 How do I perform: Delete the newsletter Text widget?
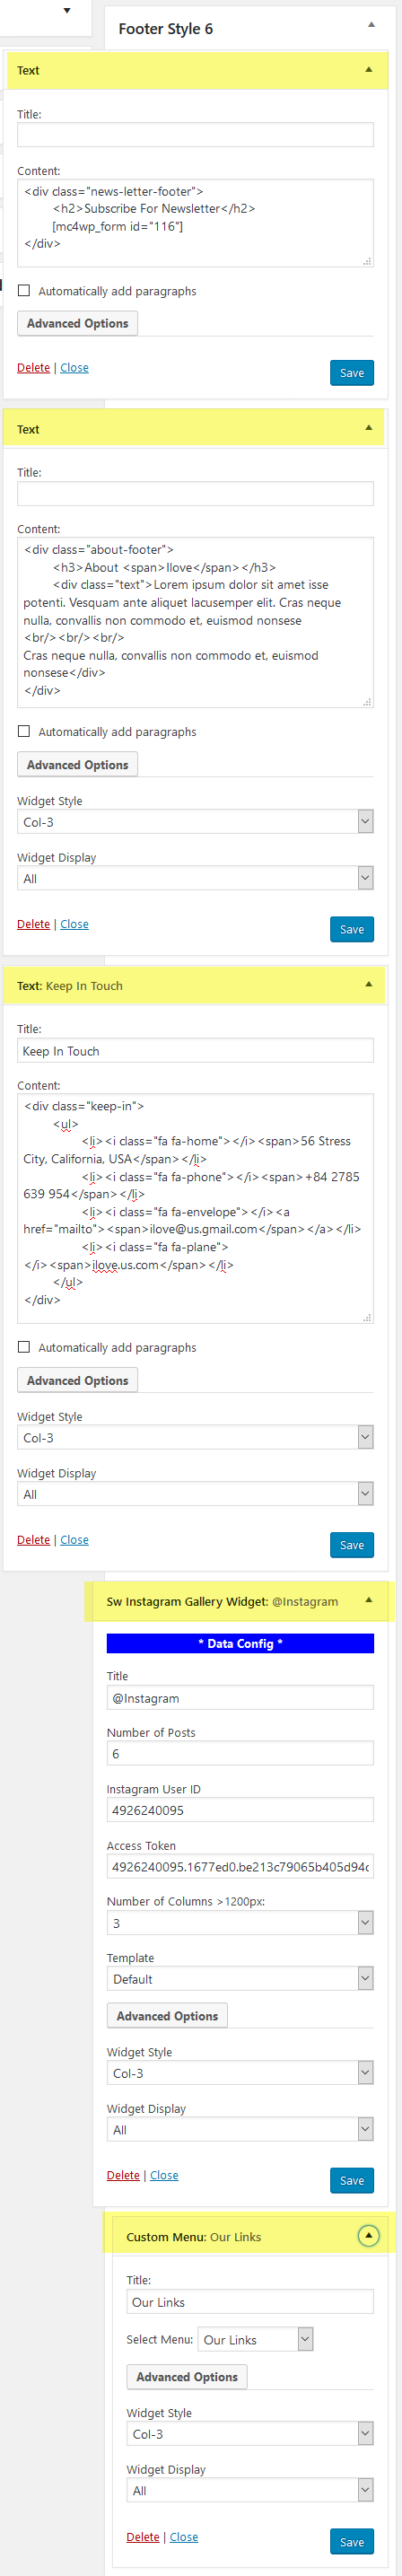point(33,368)
